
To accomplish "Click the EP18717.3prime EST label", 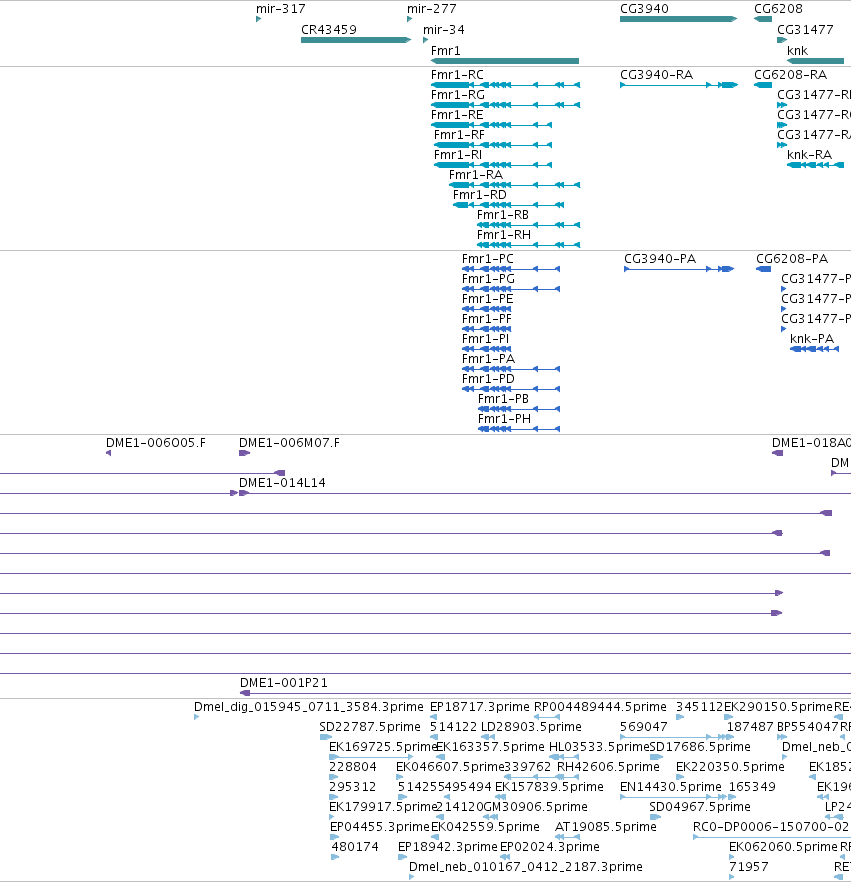I will point(480,707).
